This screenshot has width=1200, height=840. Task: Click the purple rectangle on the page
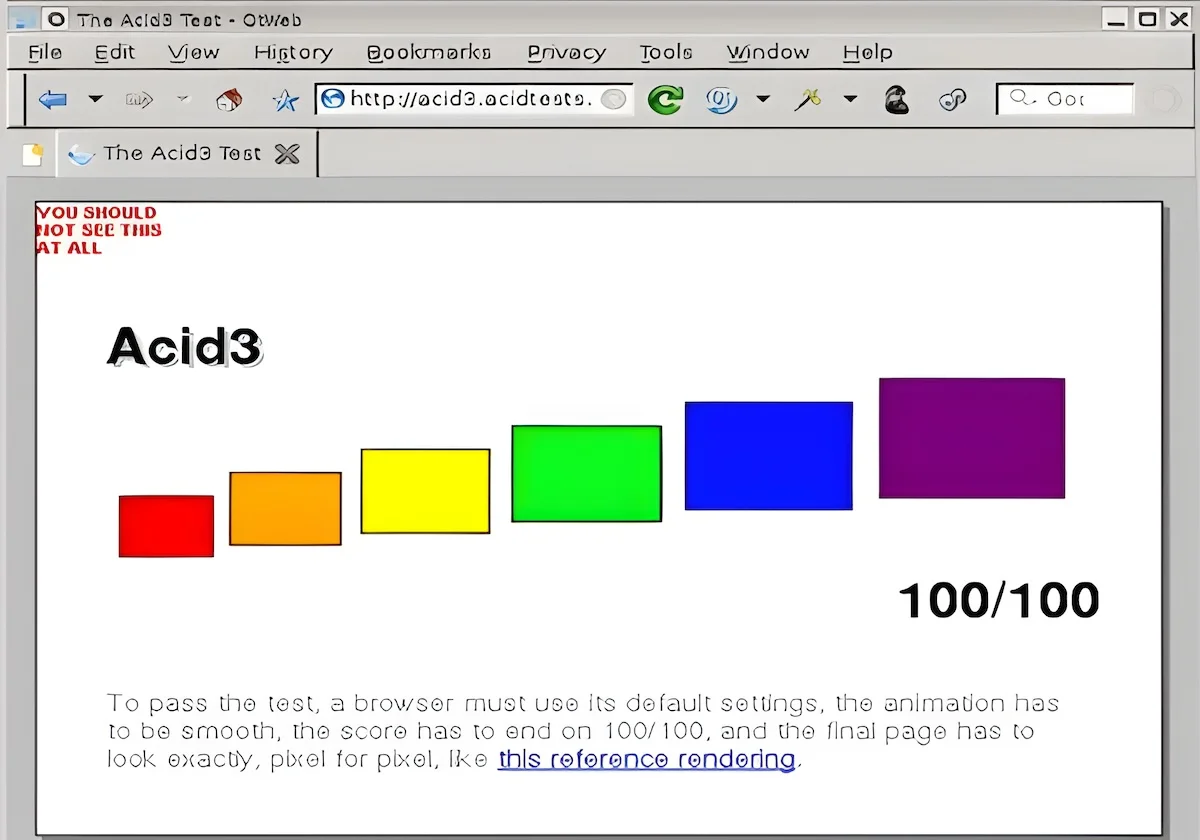pyautogui.click(x=972, y=438)
